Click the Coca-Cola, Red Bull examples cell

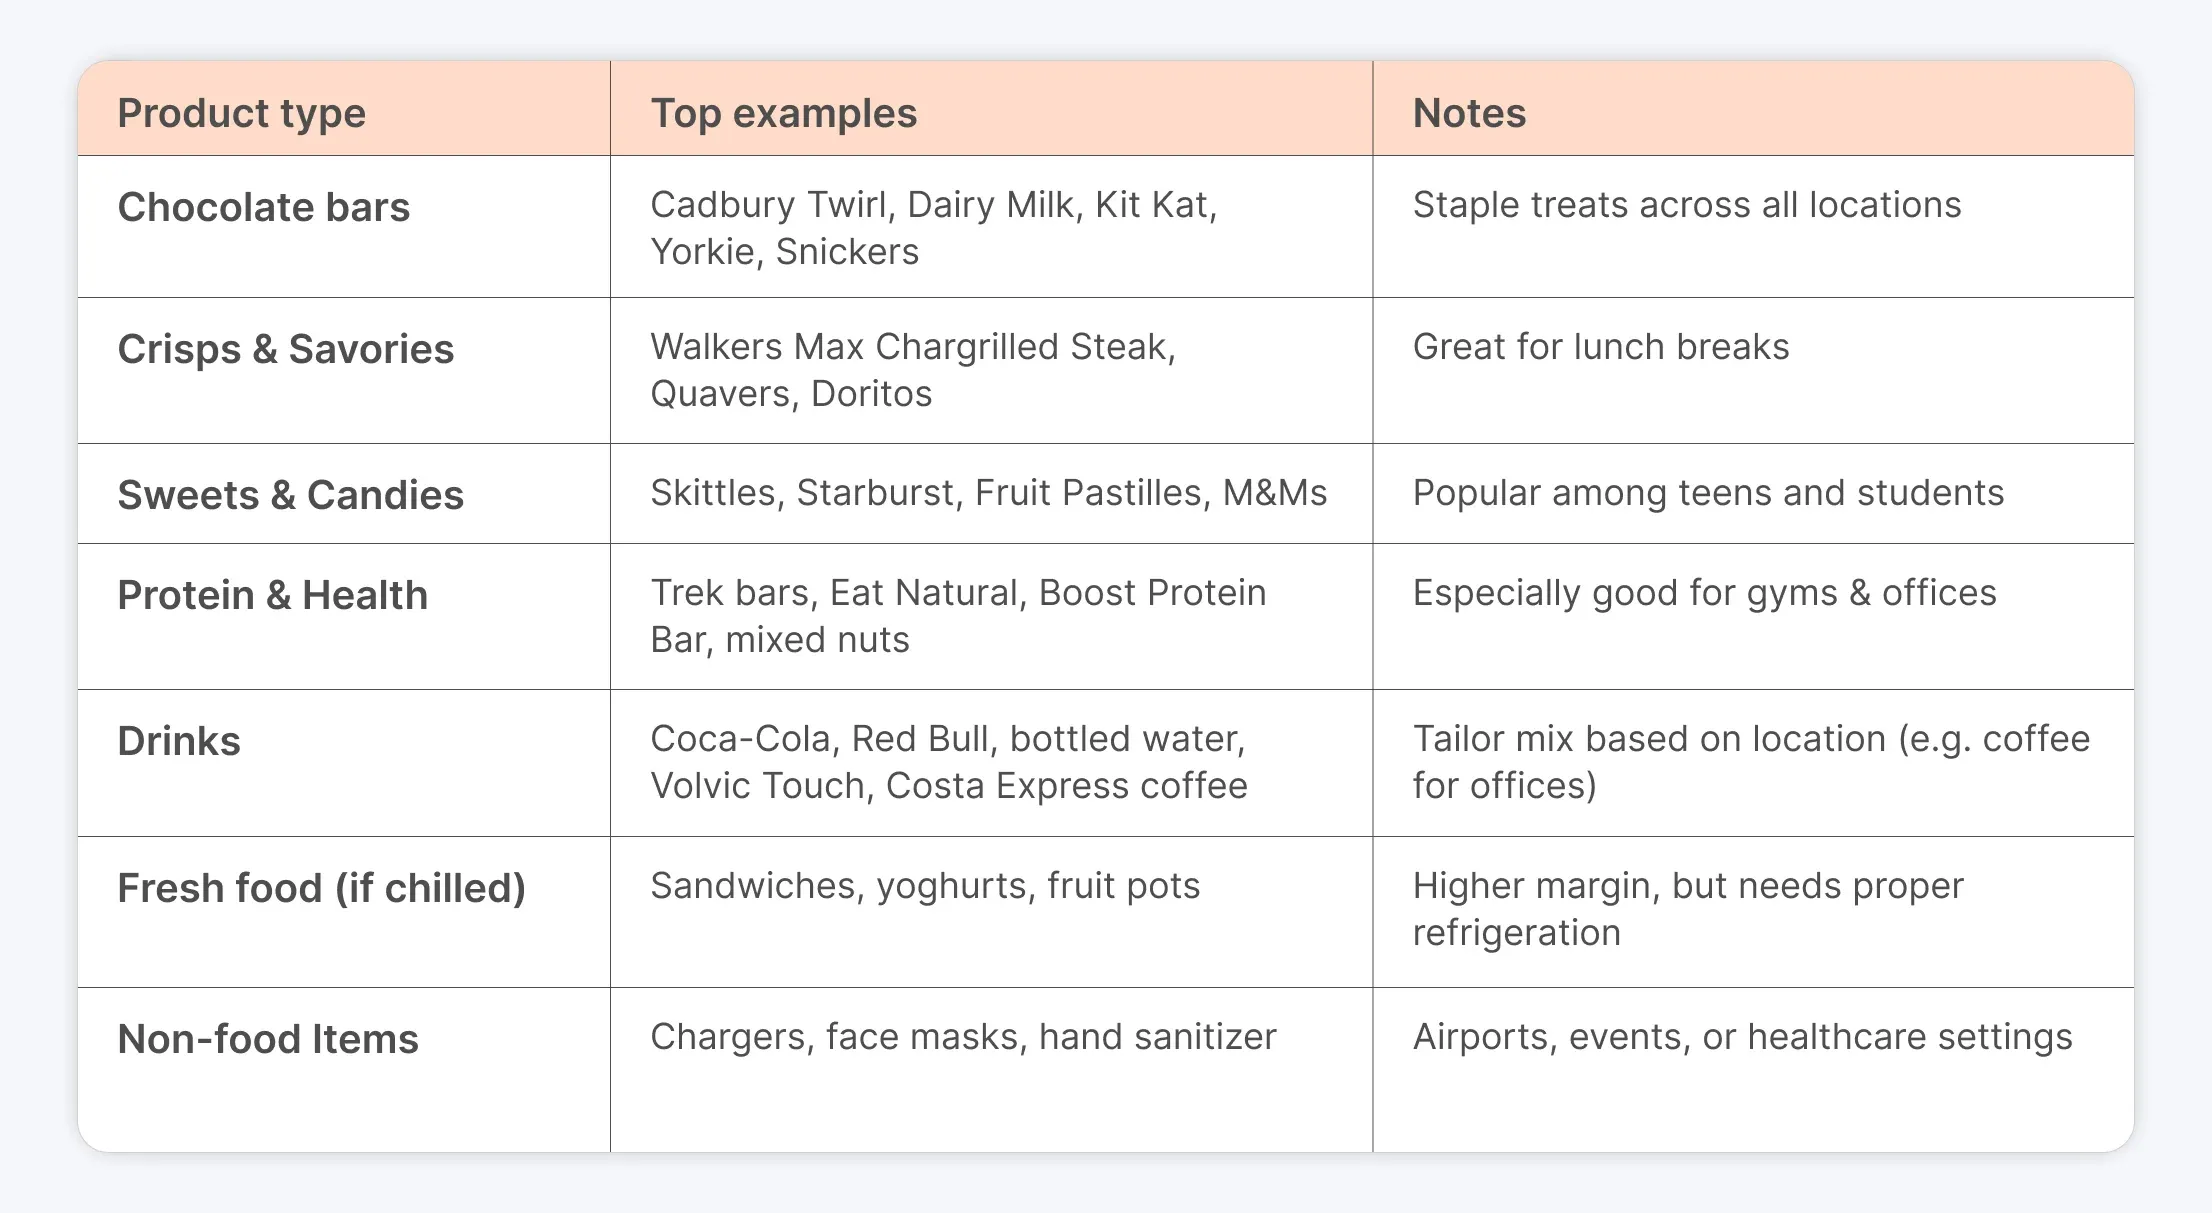click(x=948, y=762)
